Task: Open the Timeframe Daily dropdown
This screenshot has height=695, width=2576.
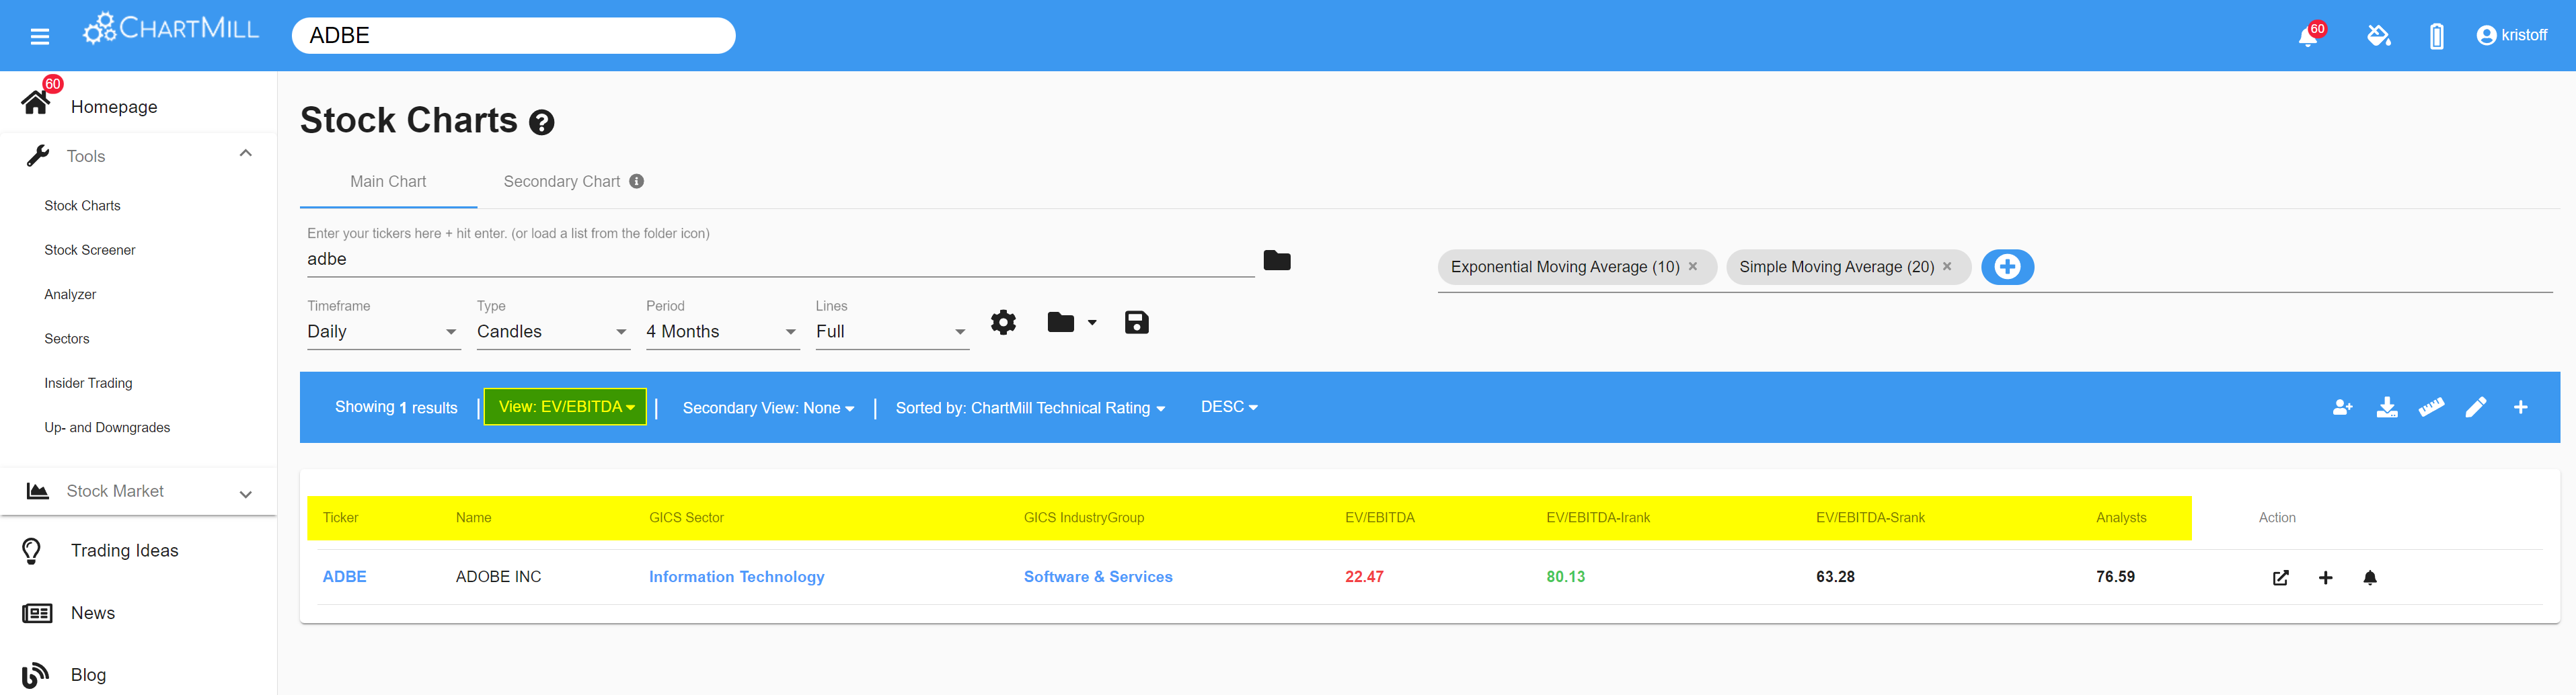Action: tap(382, 332)
